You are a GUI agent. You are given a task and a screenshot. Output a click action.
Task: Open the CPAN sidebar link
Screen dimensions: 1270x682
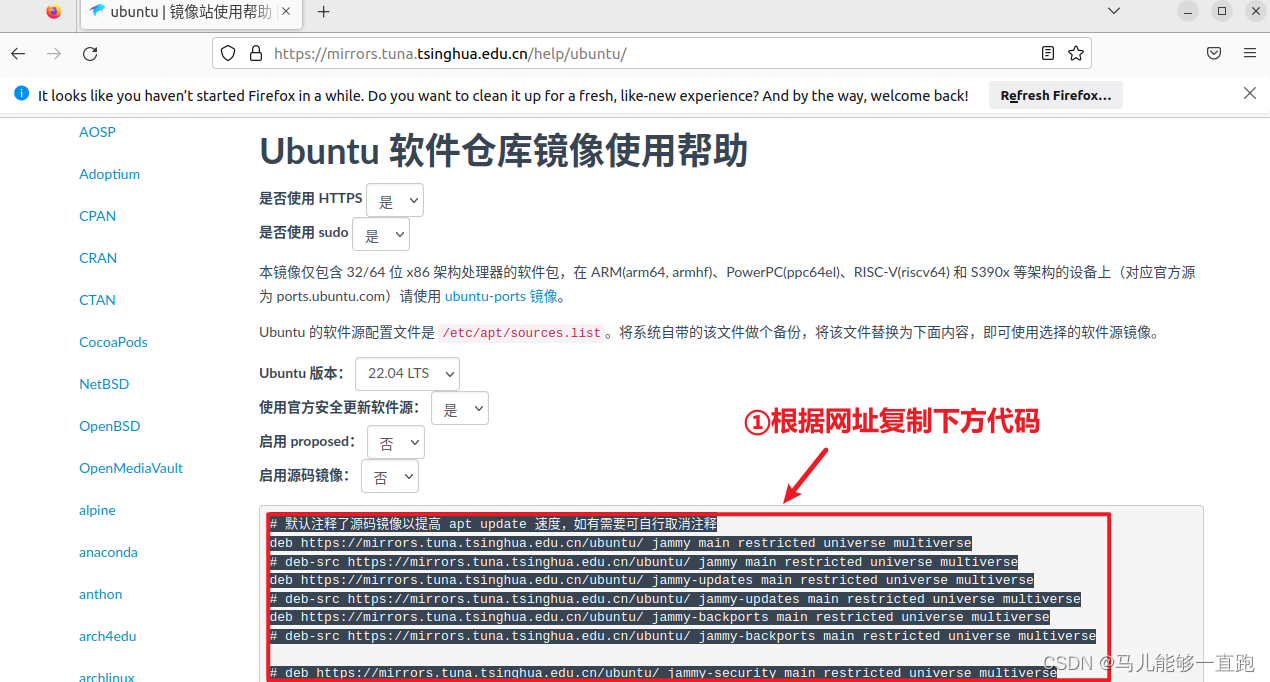(98, 216)
